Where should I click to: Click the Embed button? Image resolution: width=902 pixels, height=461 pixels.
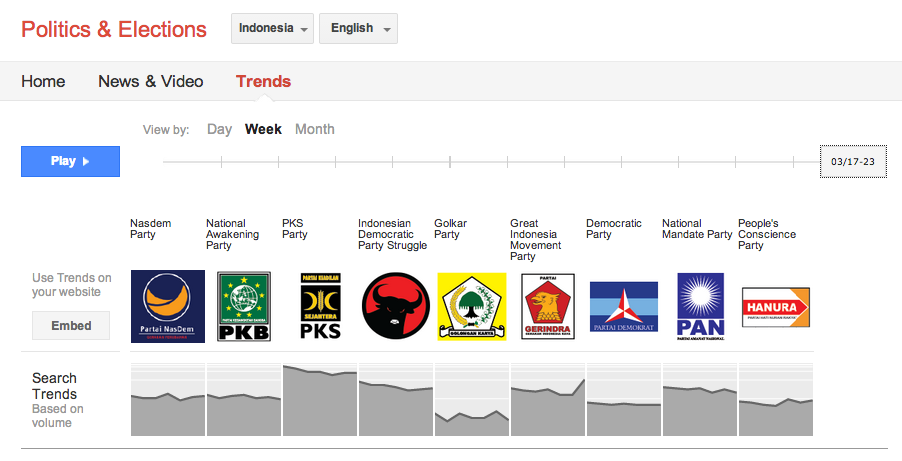click(x=71, y=325)
